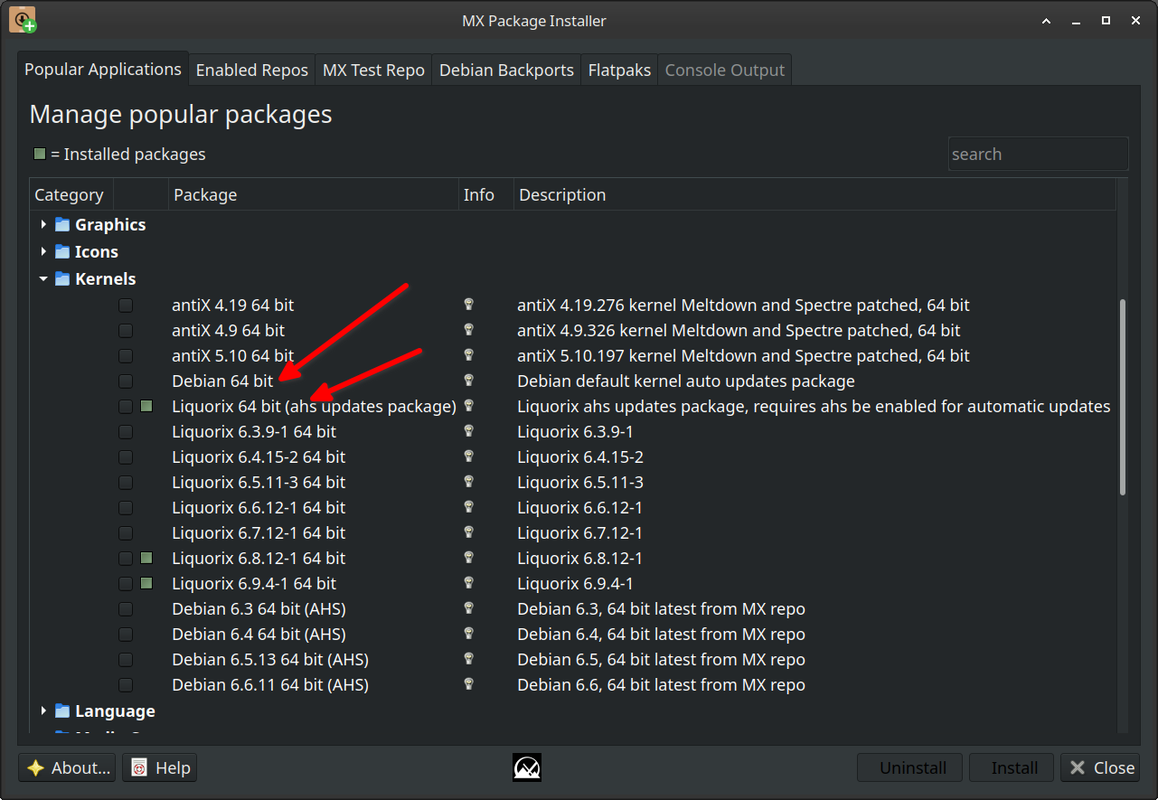Click info bulb for antiX 4.9 64 bit
Viewport: 1158px width, 800px height.
click(468, 329)
